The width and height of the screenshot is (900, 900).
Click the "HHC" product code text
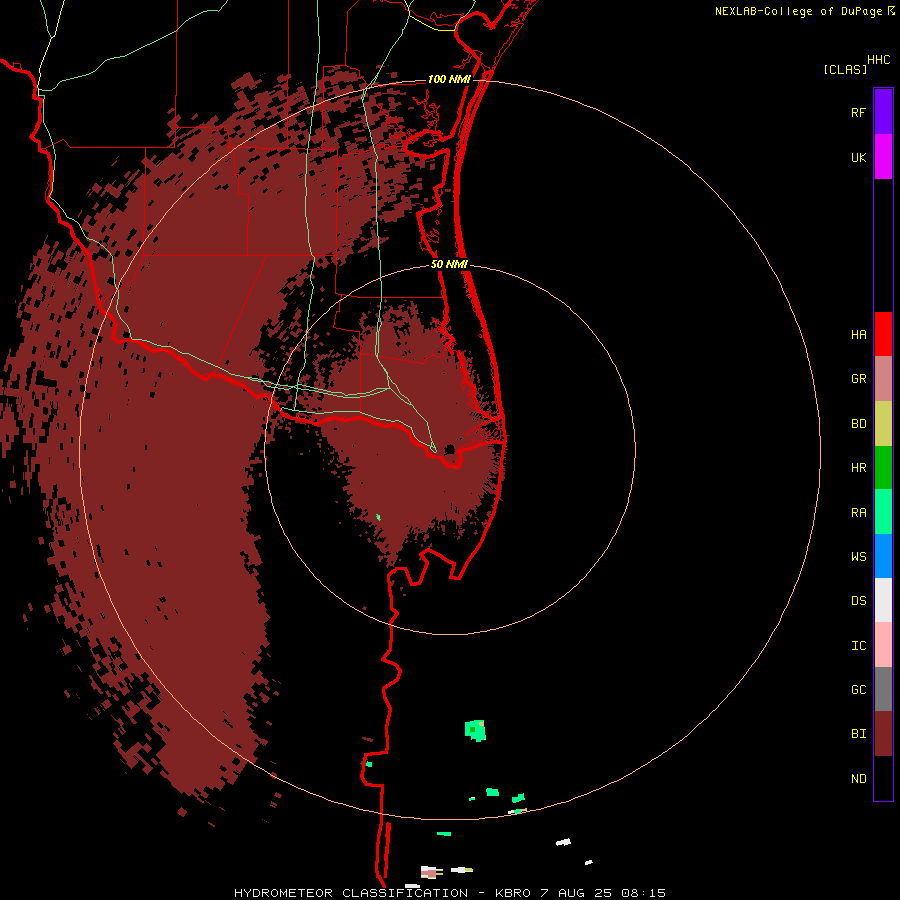tap(879, 60)
